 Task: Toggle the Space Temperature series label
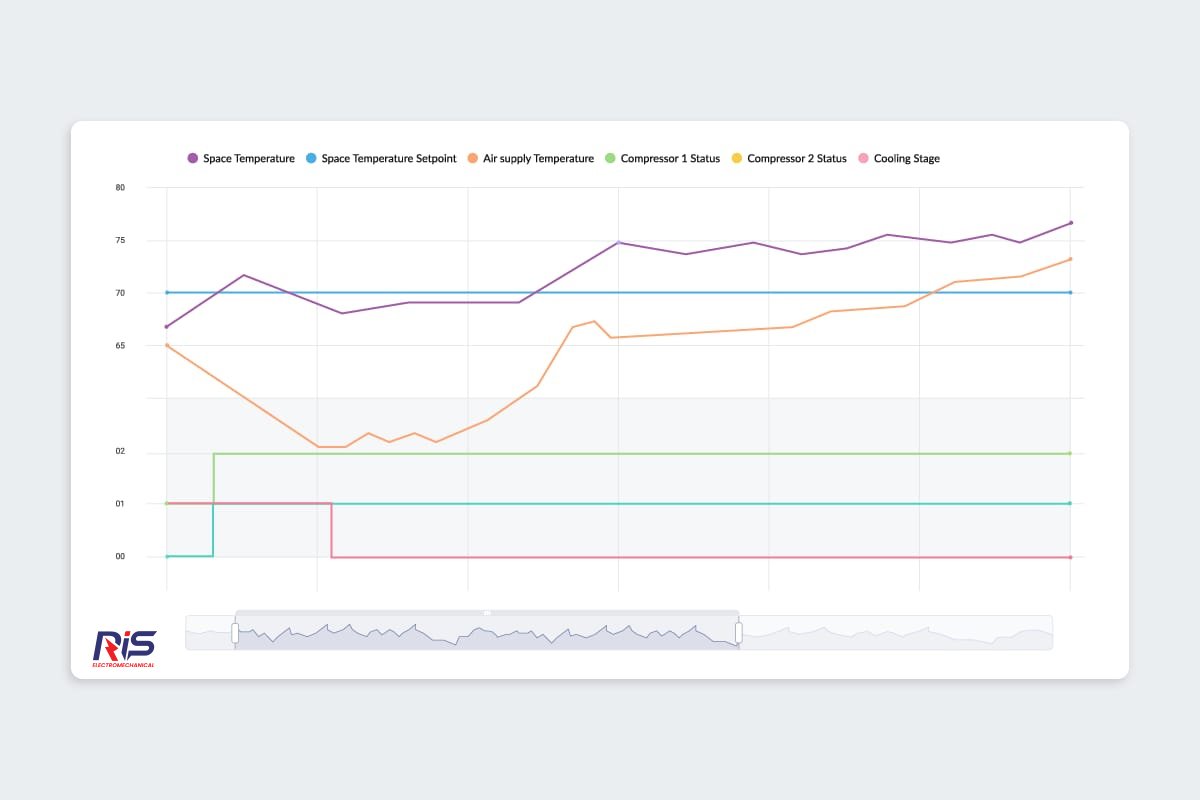click(x=249, y=159)
